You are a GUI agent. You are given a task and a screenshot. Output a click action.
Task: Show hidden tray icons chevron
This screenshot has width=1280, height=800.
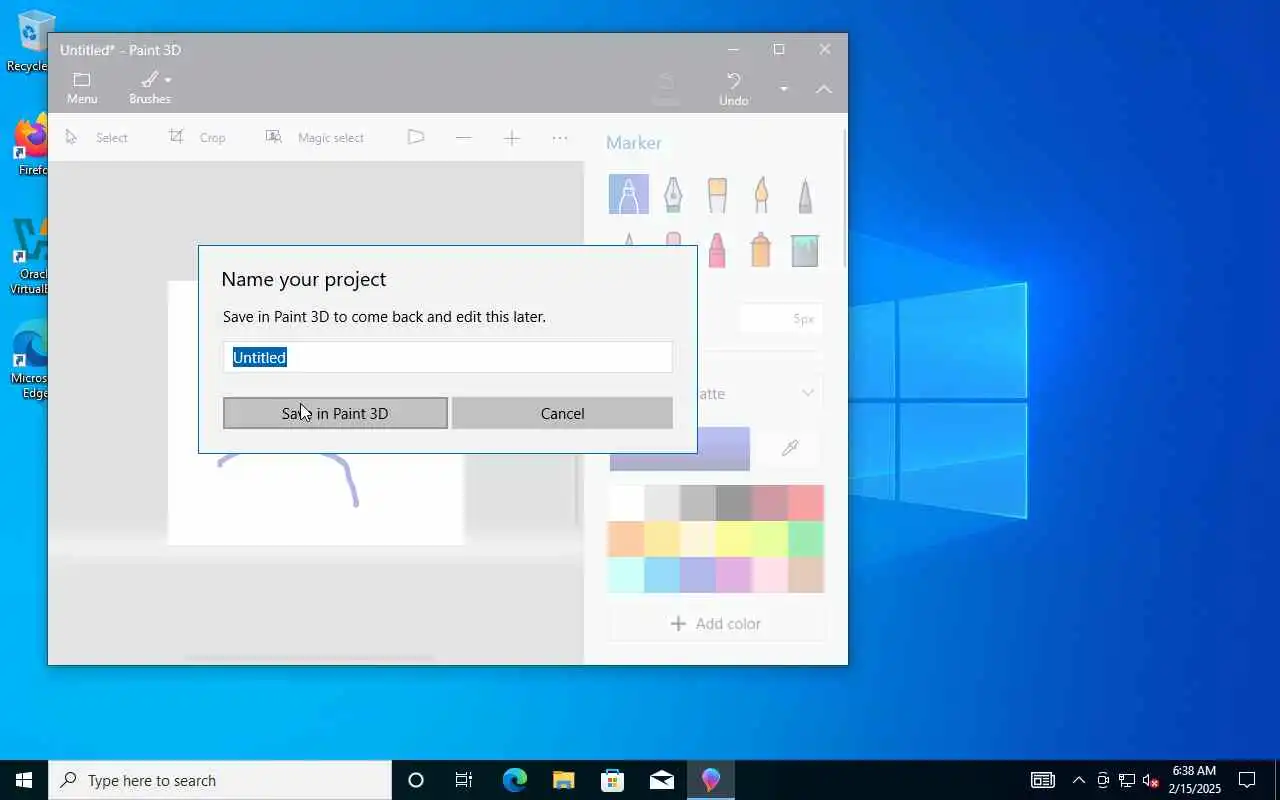(x=1078, y=780)
